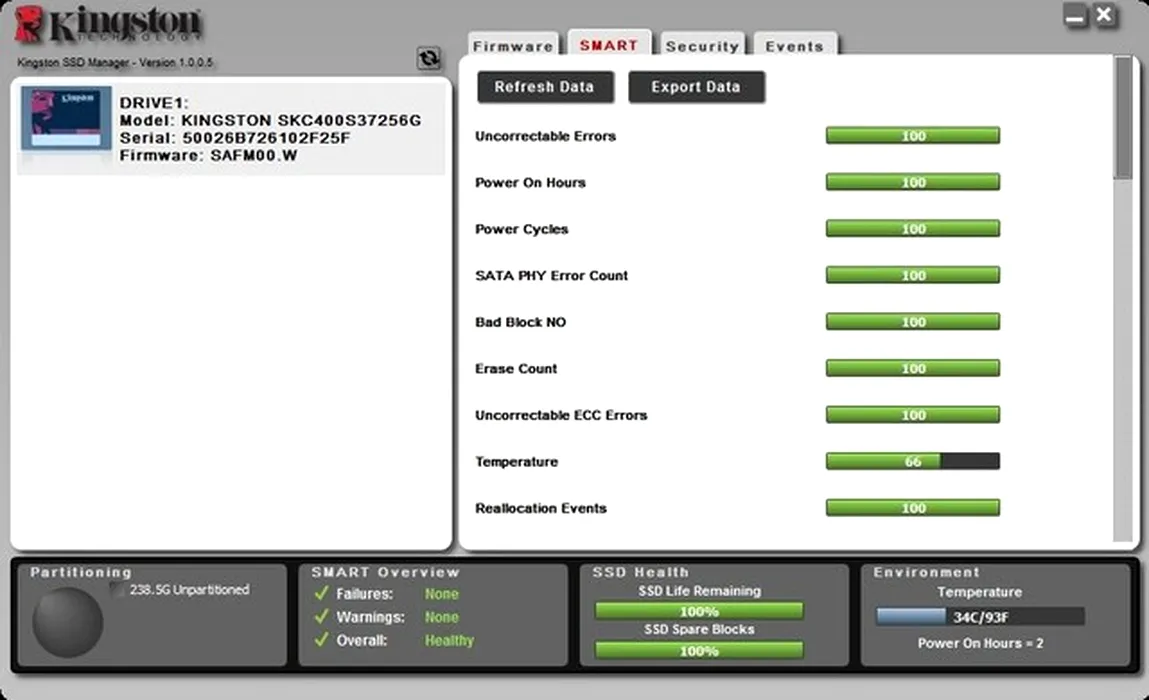This screenshot has height=700, width=1149.
Task: Click the drive list refresh icon
Action: pos(429,58)
